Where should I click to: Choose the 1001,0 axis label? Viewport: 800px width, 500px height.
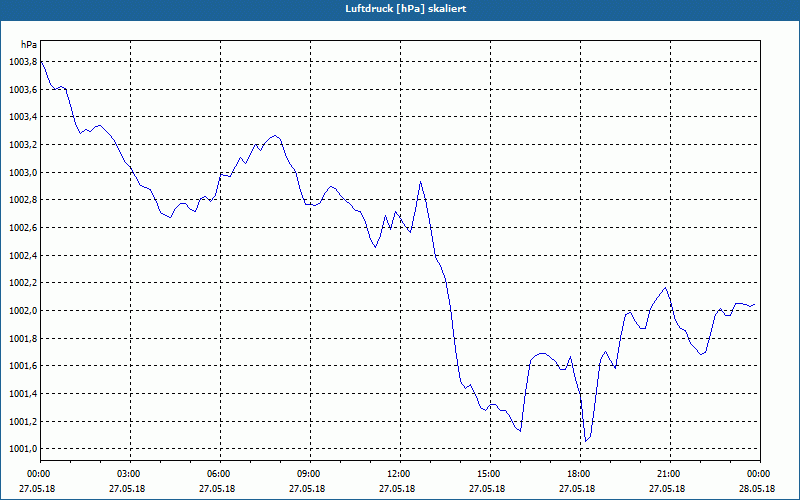pyautogui.click(x=23, y=448)
